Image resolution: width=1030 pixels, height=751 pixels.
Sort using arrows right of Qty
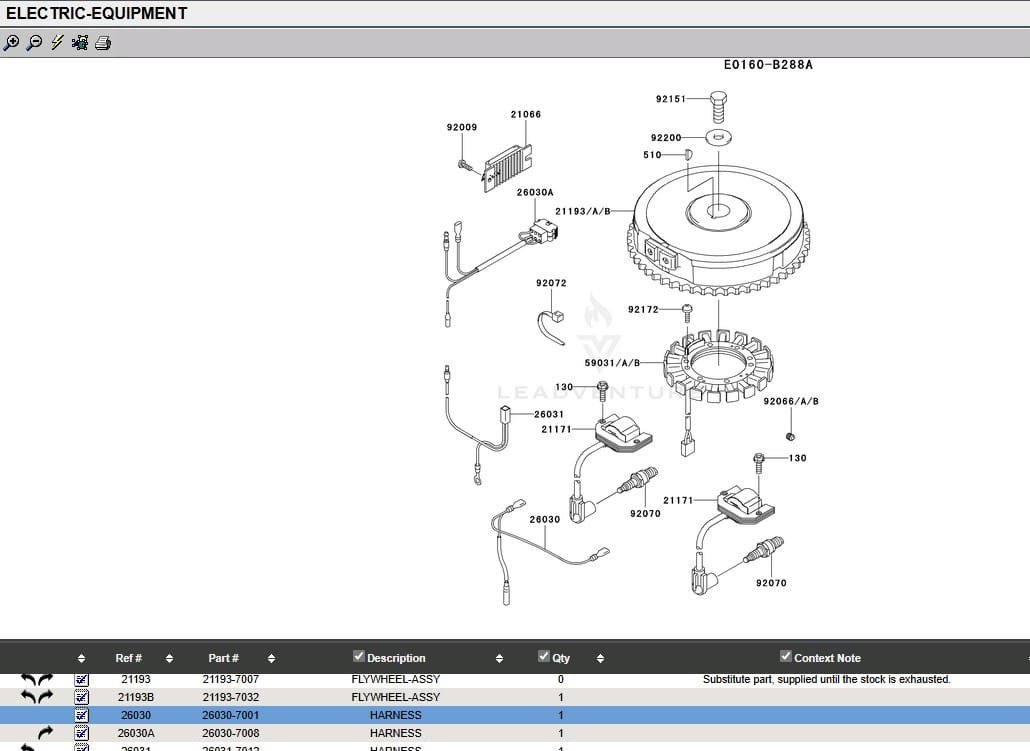[x=600, y=658]
